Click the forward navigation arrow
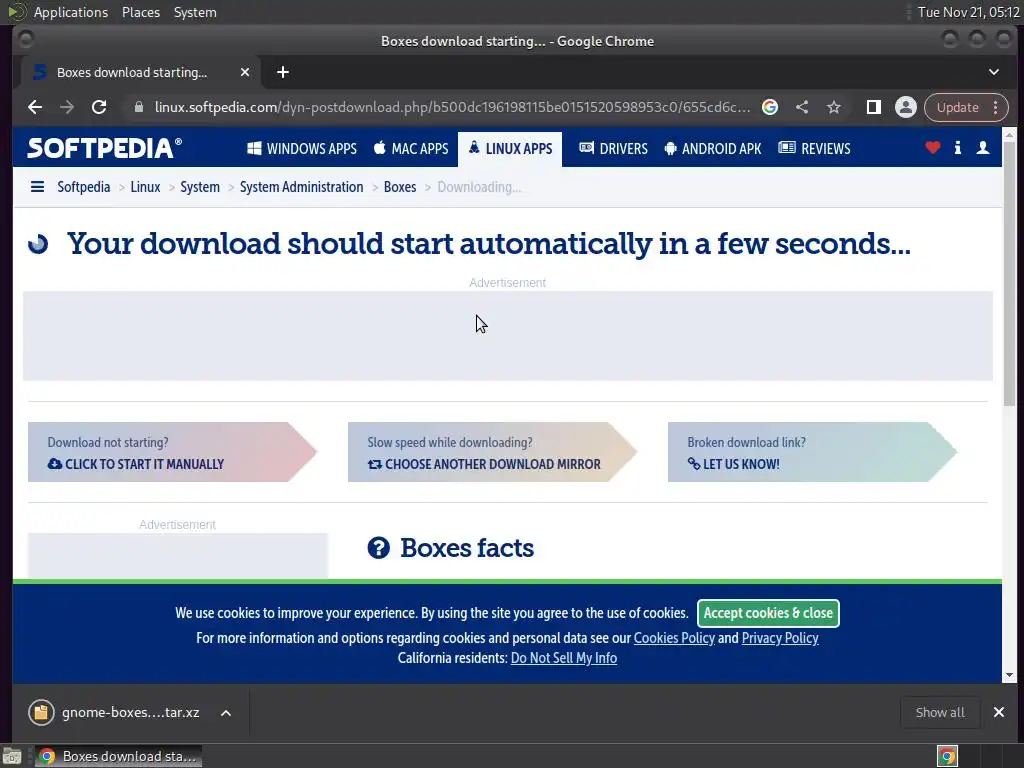Screen dimensions: 1024x768 67,107
